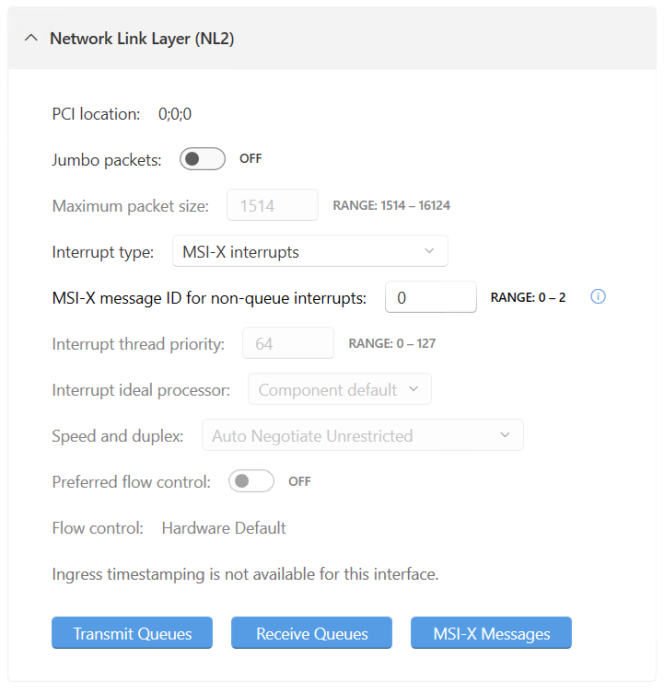Toggle the Jumbo packets switch
Viewport: 664px width, 692px height.
coord(202,159)
